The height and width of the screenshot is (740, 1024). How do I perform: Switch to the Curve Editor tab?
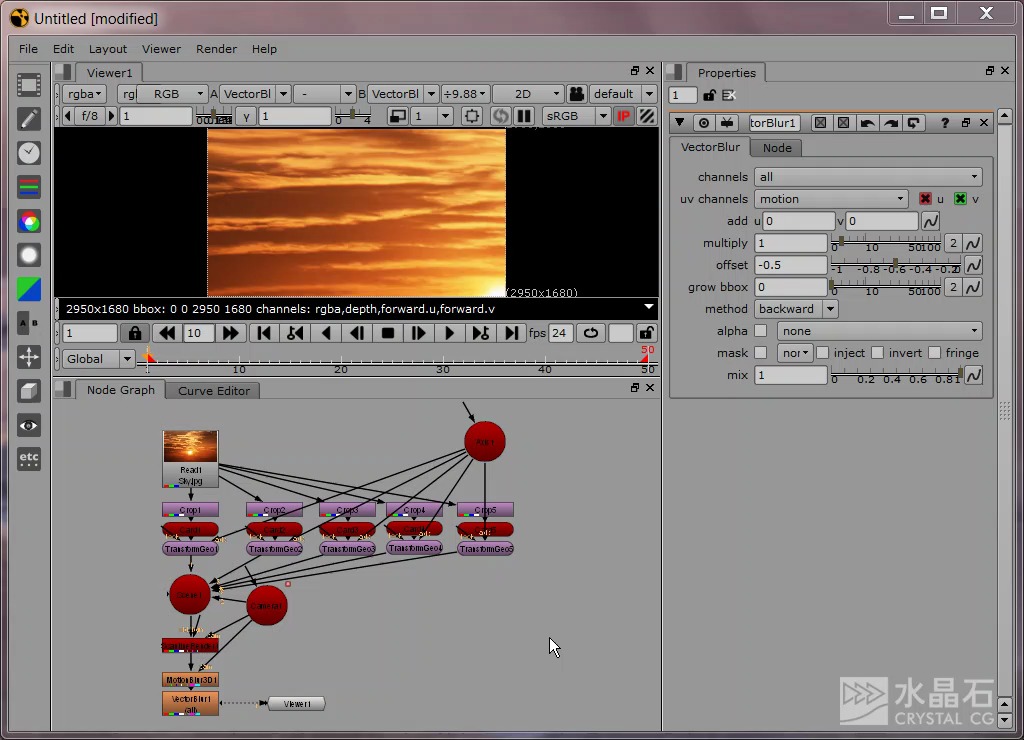[x=214, y=390]
